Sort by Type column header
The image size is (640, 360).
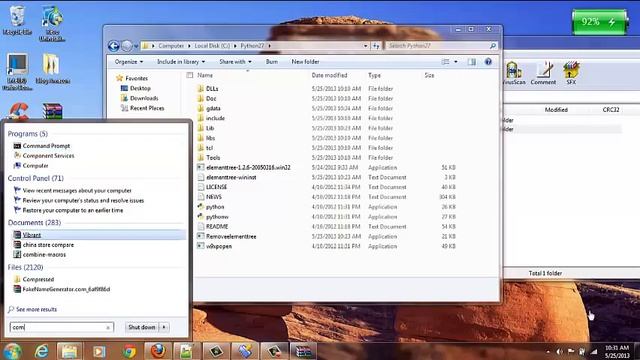point(374,75)
